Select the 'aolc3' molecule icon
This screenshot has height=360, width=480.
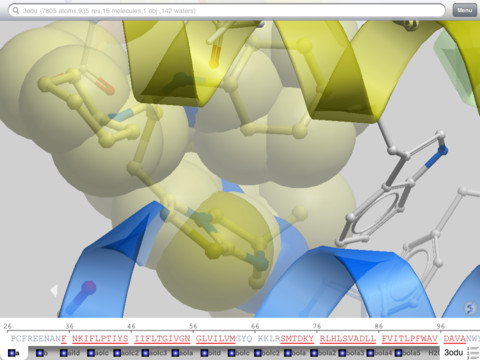[x=145, y=353]
